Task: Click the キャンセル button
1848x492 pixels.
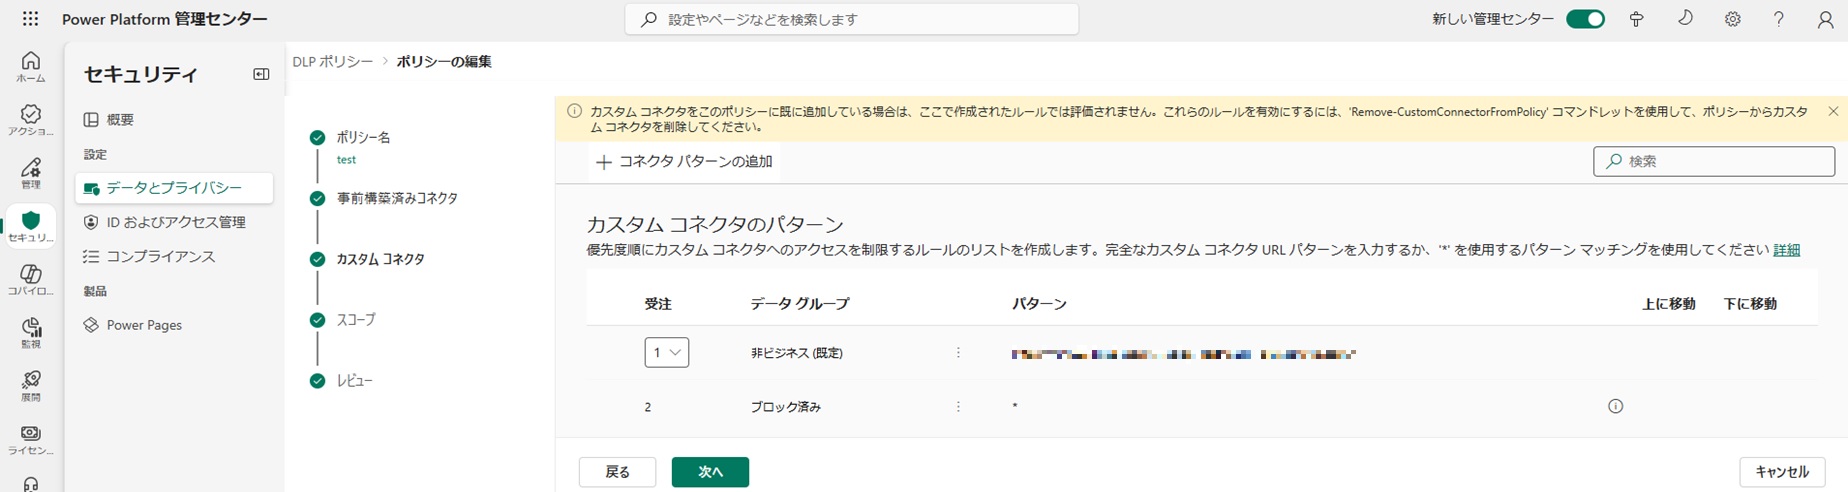Action: click(x=1782, y=472)
